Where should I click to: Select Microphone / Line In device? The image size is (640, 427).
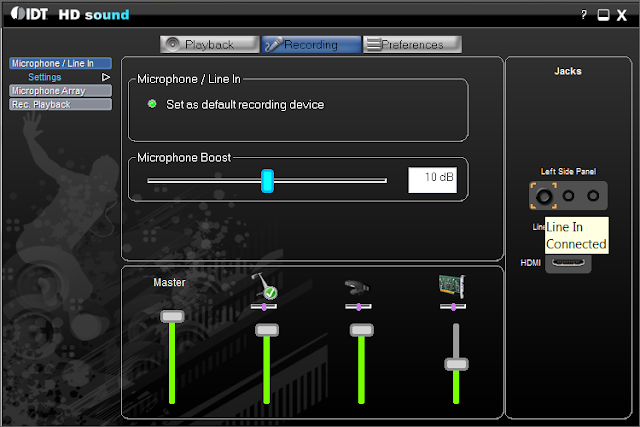pyautogui.click(x=60, y=63)
